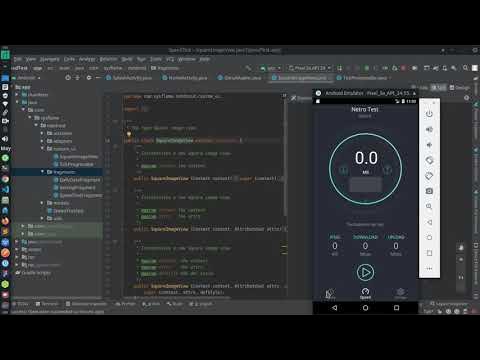
Task: Open the Manjaro menu at dock top
Action: coord(5,55)
